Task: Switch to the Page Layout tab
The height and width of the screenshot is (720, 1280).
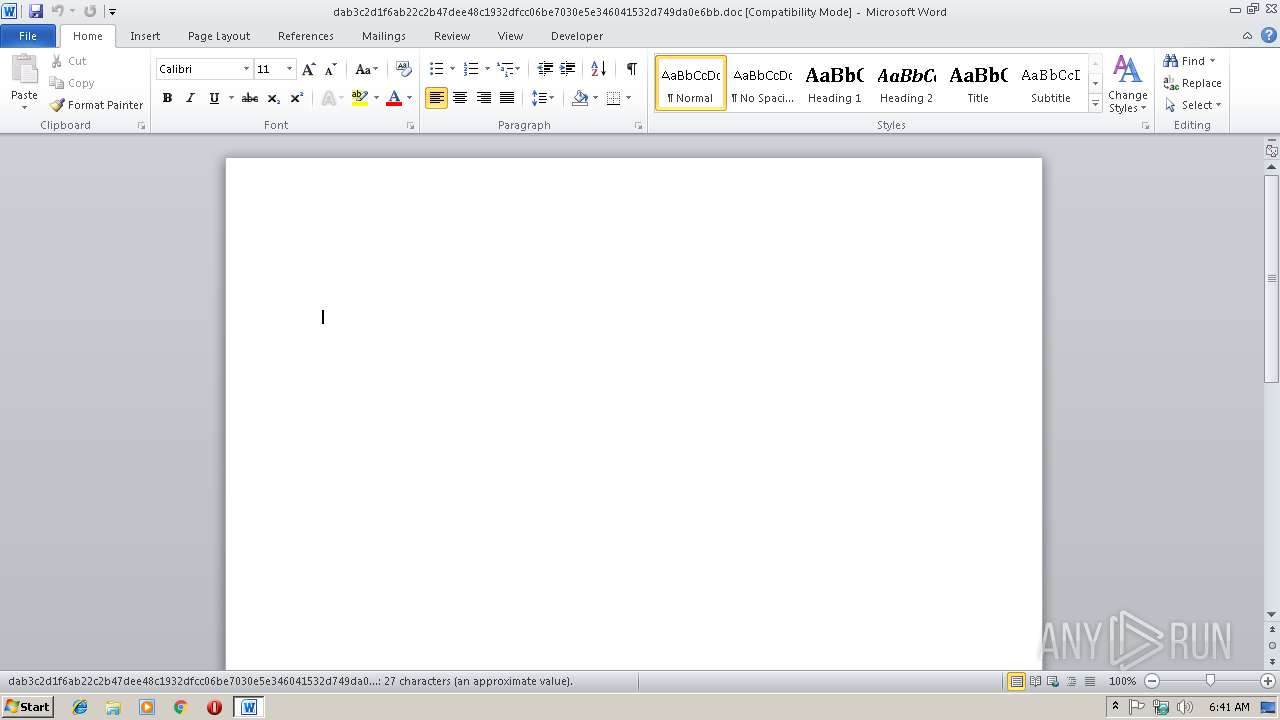Action: [219, 35]
